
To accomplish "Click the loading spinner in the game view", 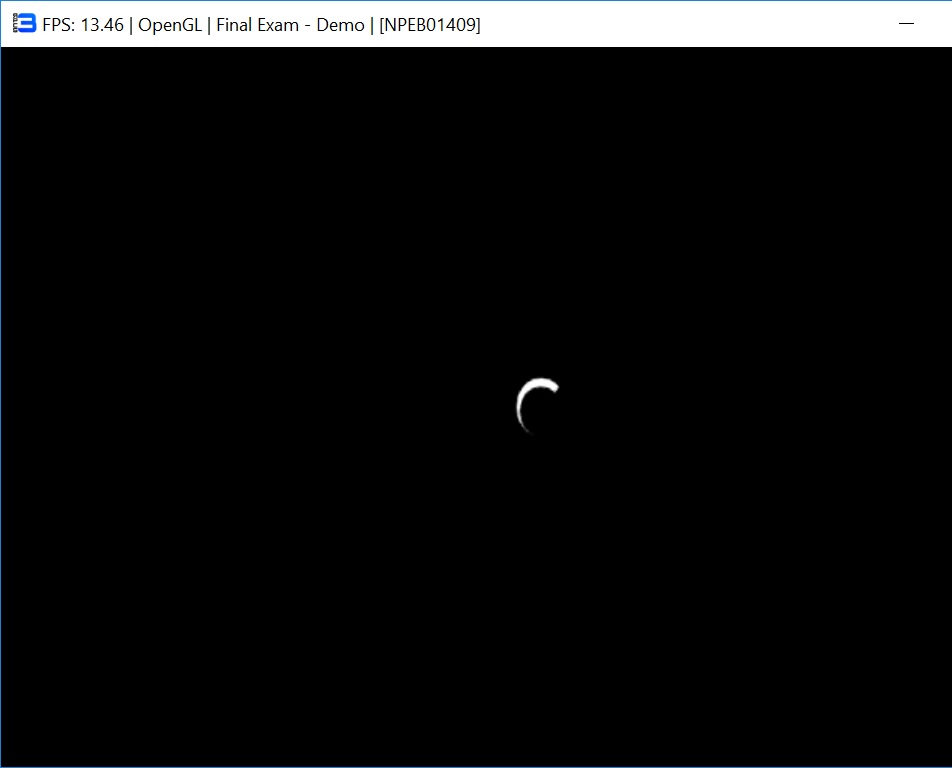I will 537,406.
